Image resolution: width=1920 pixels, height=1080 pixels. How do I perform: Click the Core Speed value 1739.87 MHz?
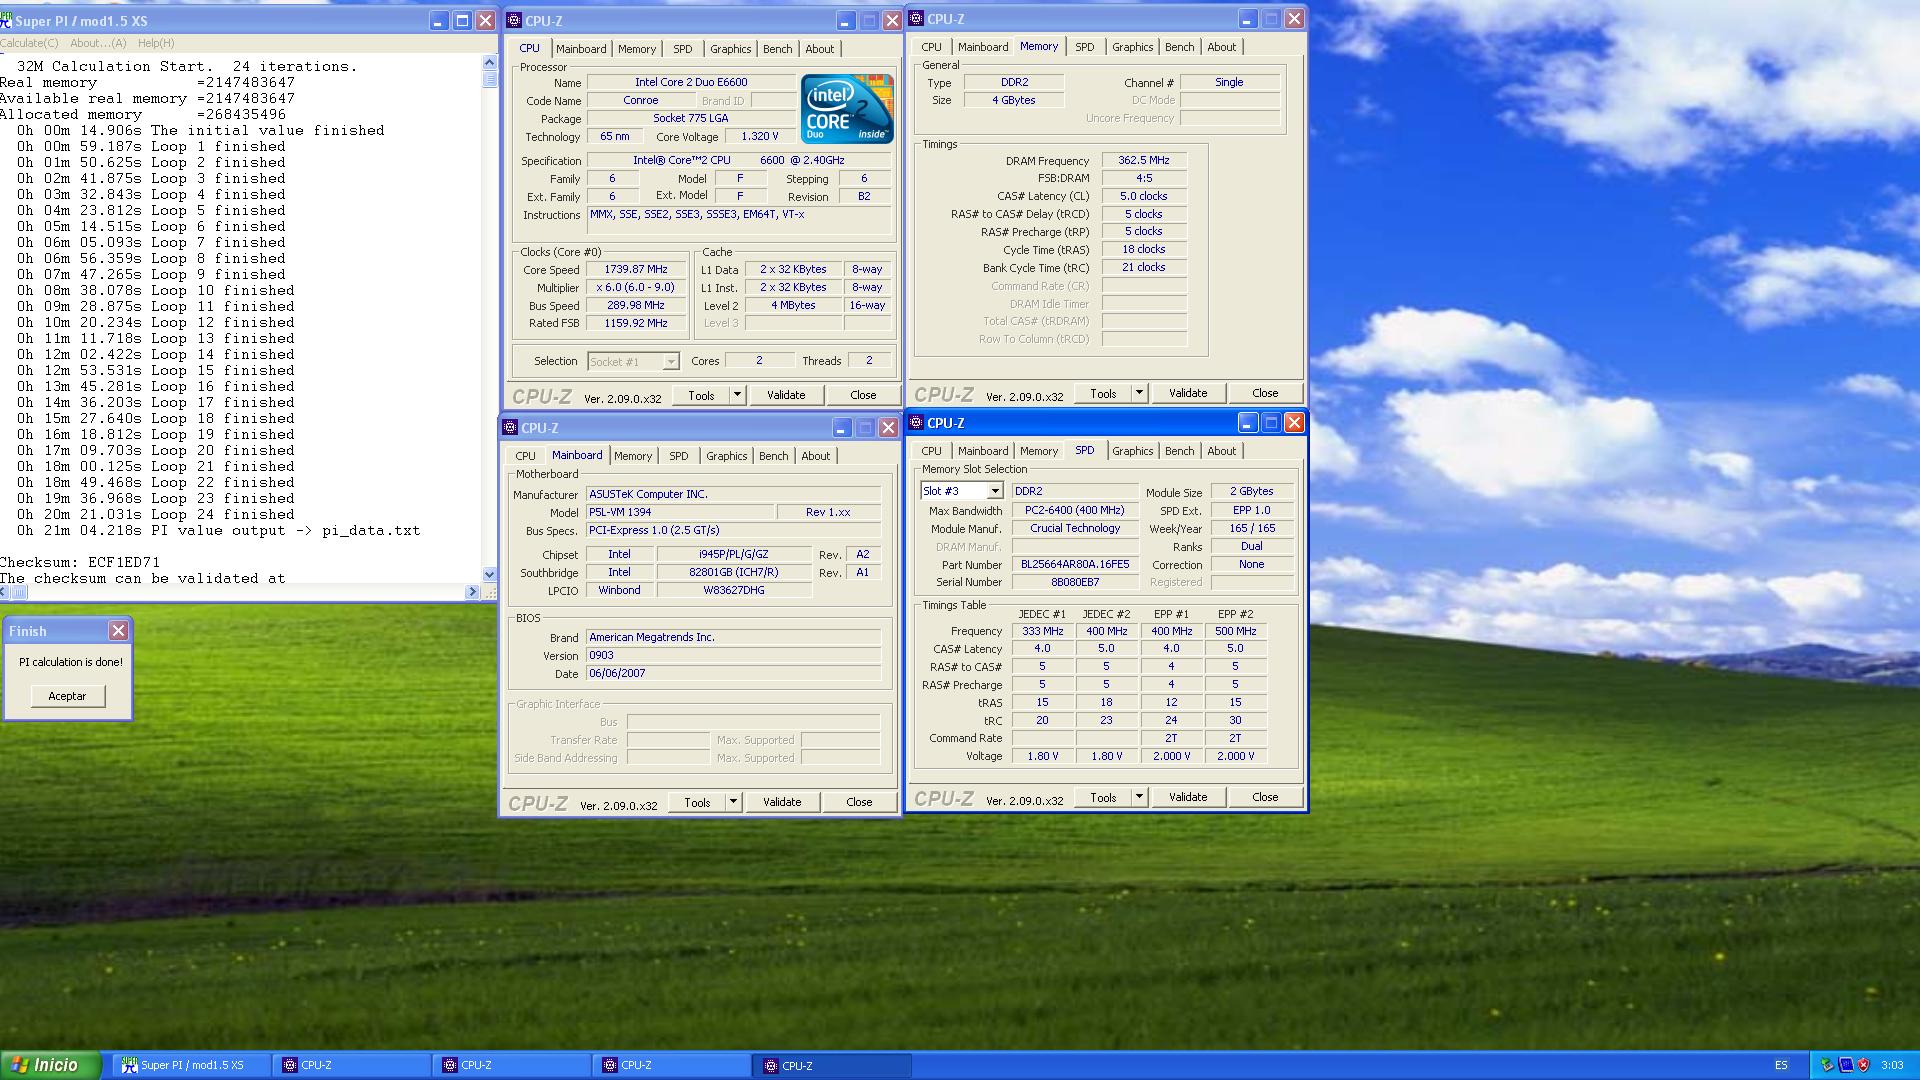(x=636, y=270)
